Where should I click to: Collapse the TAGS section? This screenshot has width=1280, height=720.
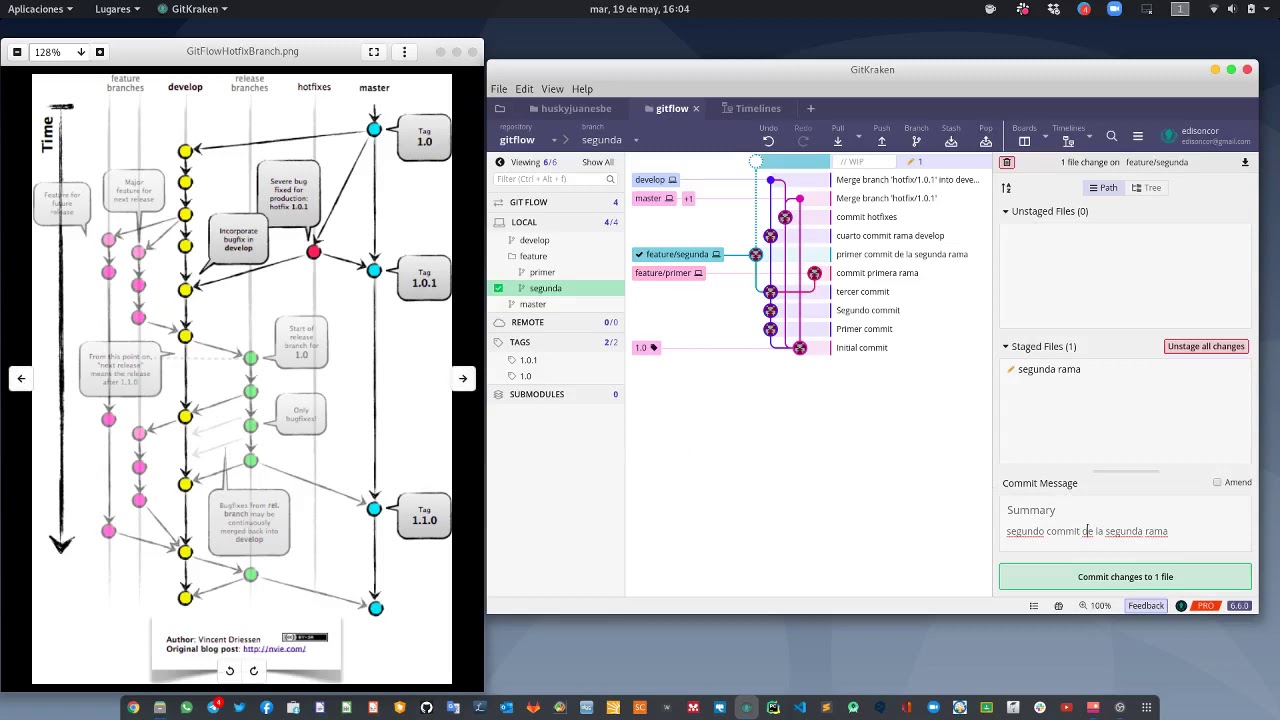pyautogui.click(x=558, y=342)
